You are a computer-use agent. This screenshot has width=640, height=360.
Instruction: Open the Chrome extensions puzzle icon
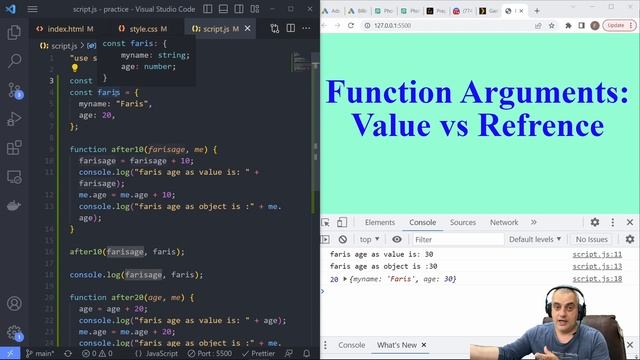pos(568,26)
